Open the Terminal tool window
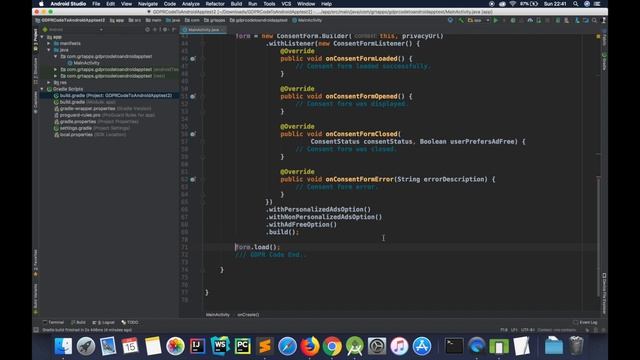This screenshot has width=640, height=360. point(53,322)
